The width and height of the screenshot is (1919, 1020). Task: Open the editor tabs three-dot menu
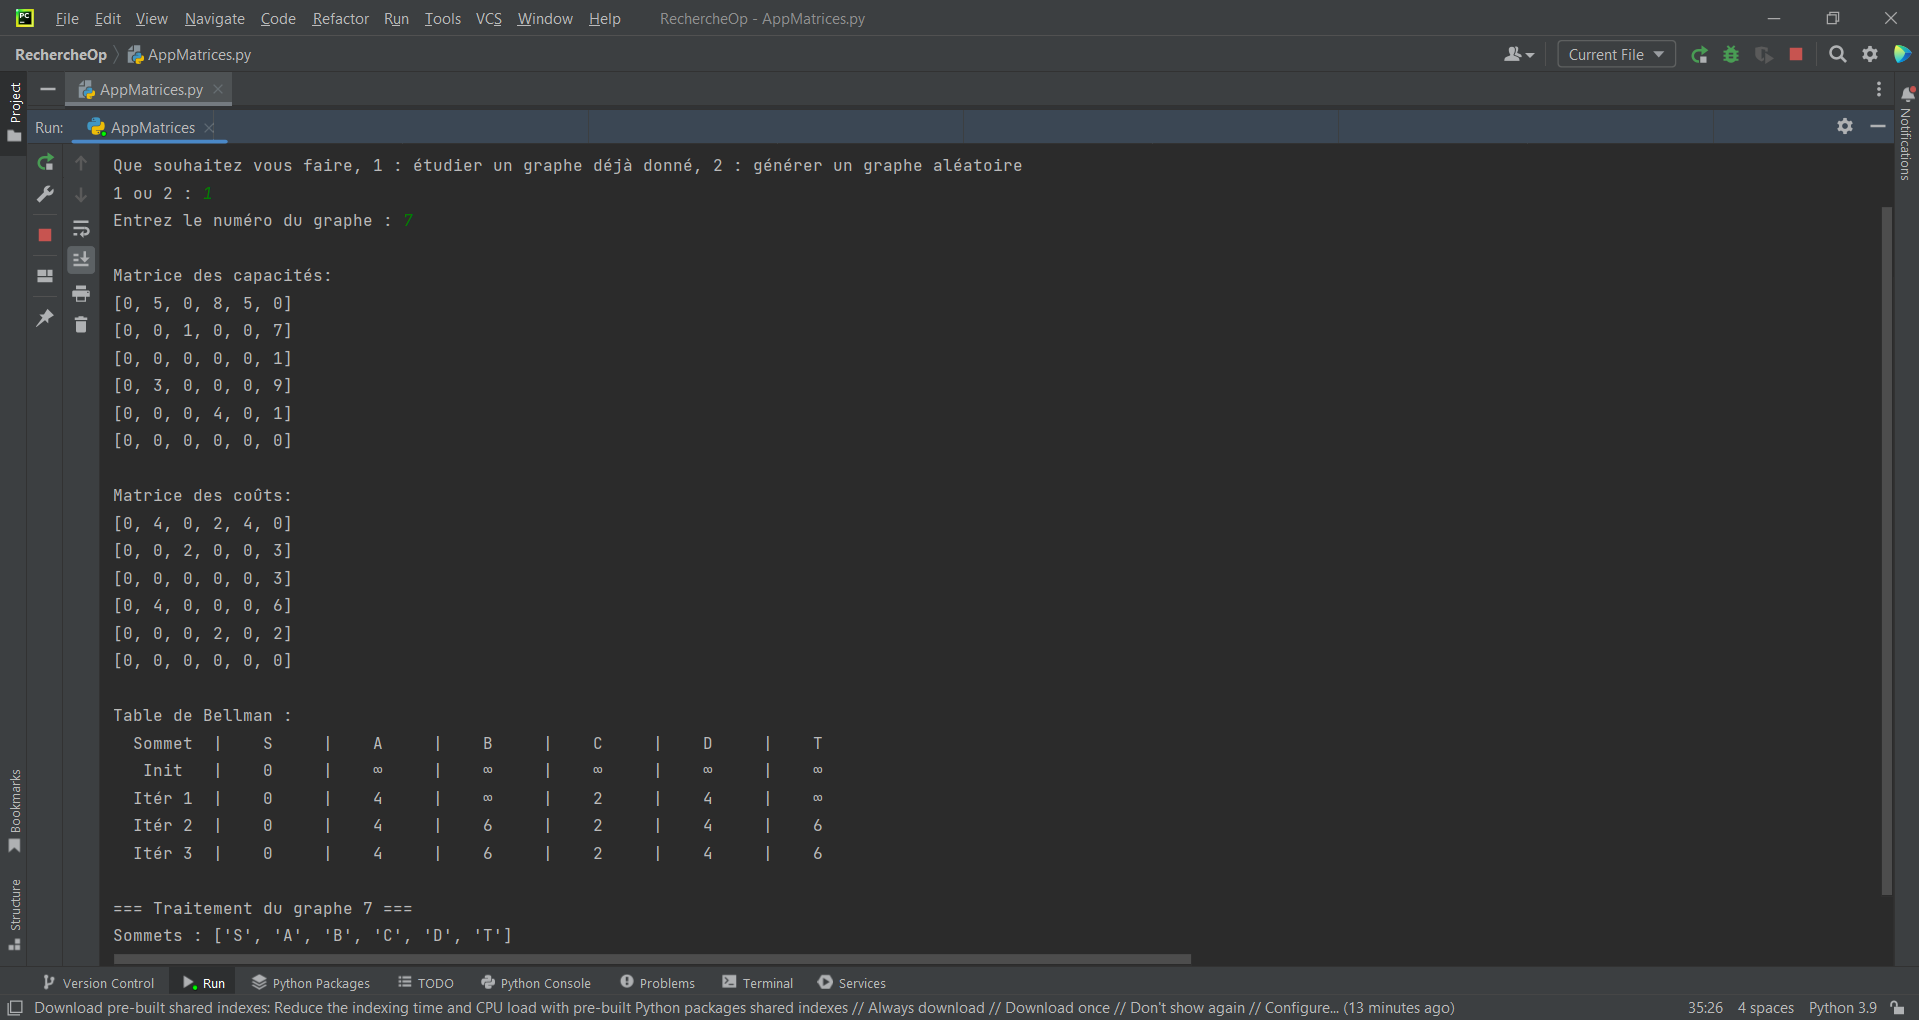coord(1879,89)
